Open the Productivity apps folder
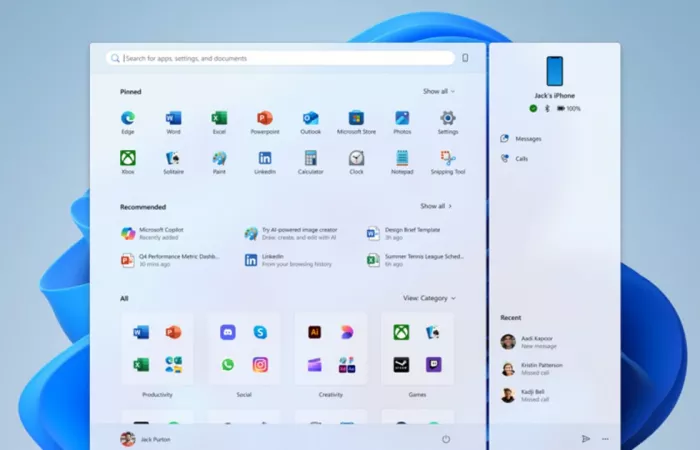This screenshot has width=700, height=450. [x=157, y=348]
